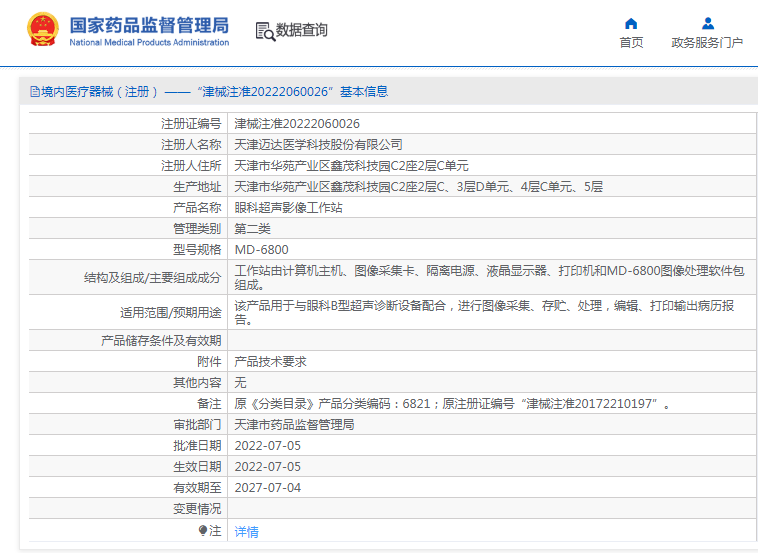This screenshot has height=553, width=758.
Task: Open the 详情 link in the note row
Action: [246, 532]
